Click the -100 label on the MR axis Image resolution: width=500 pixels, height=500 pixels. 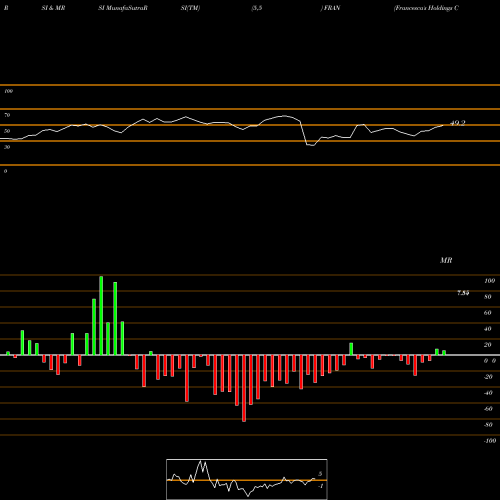pyautogui.click(x=490, y=441)
